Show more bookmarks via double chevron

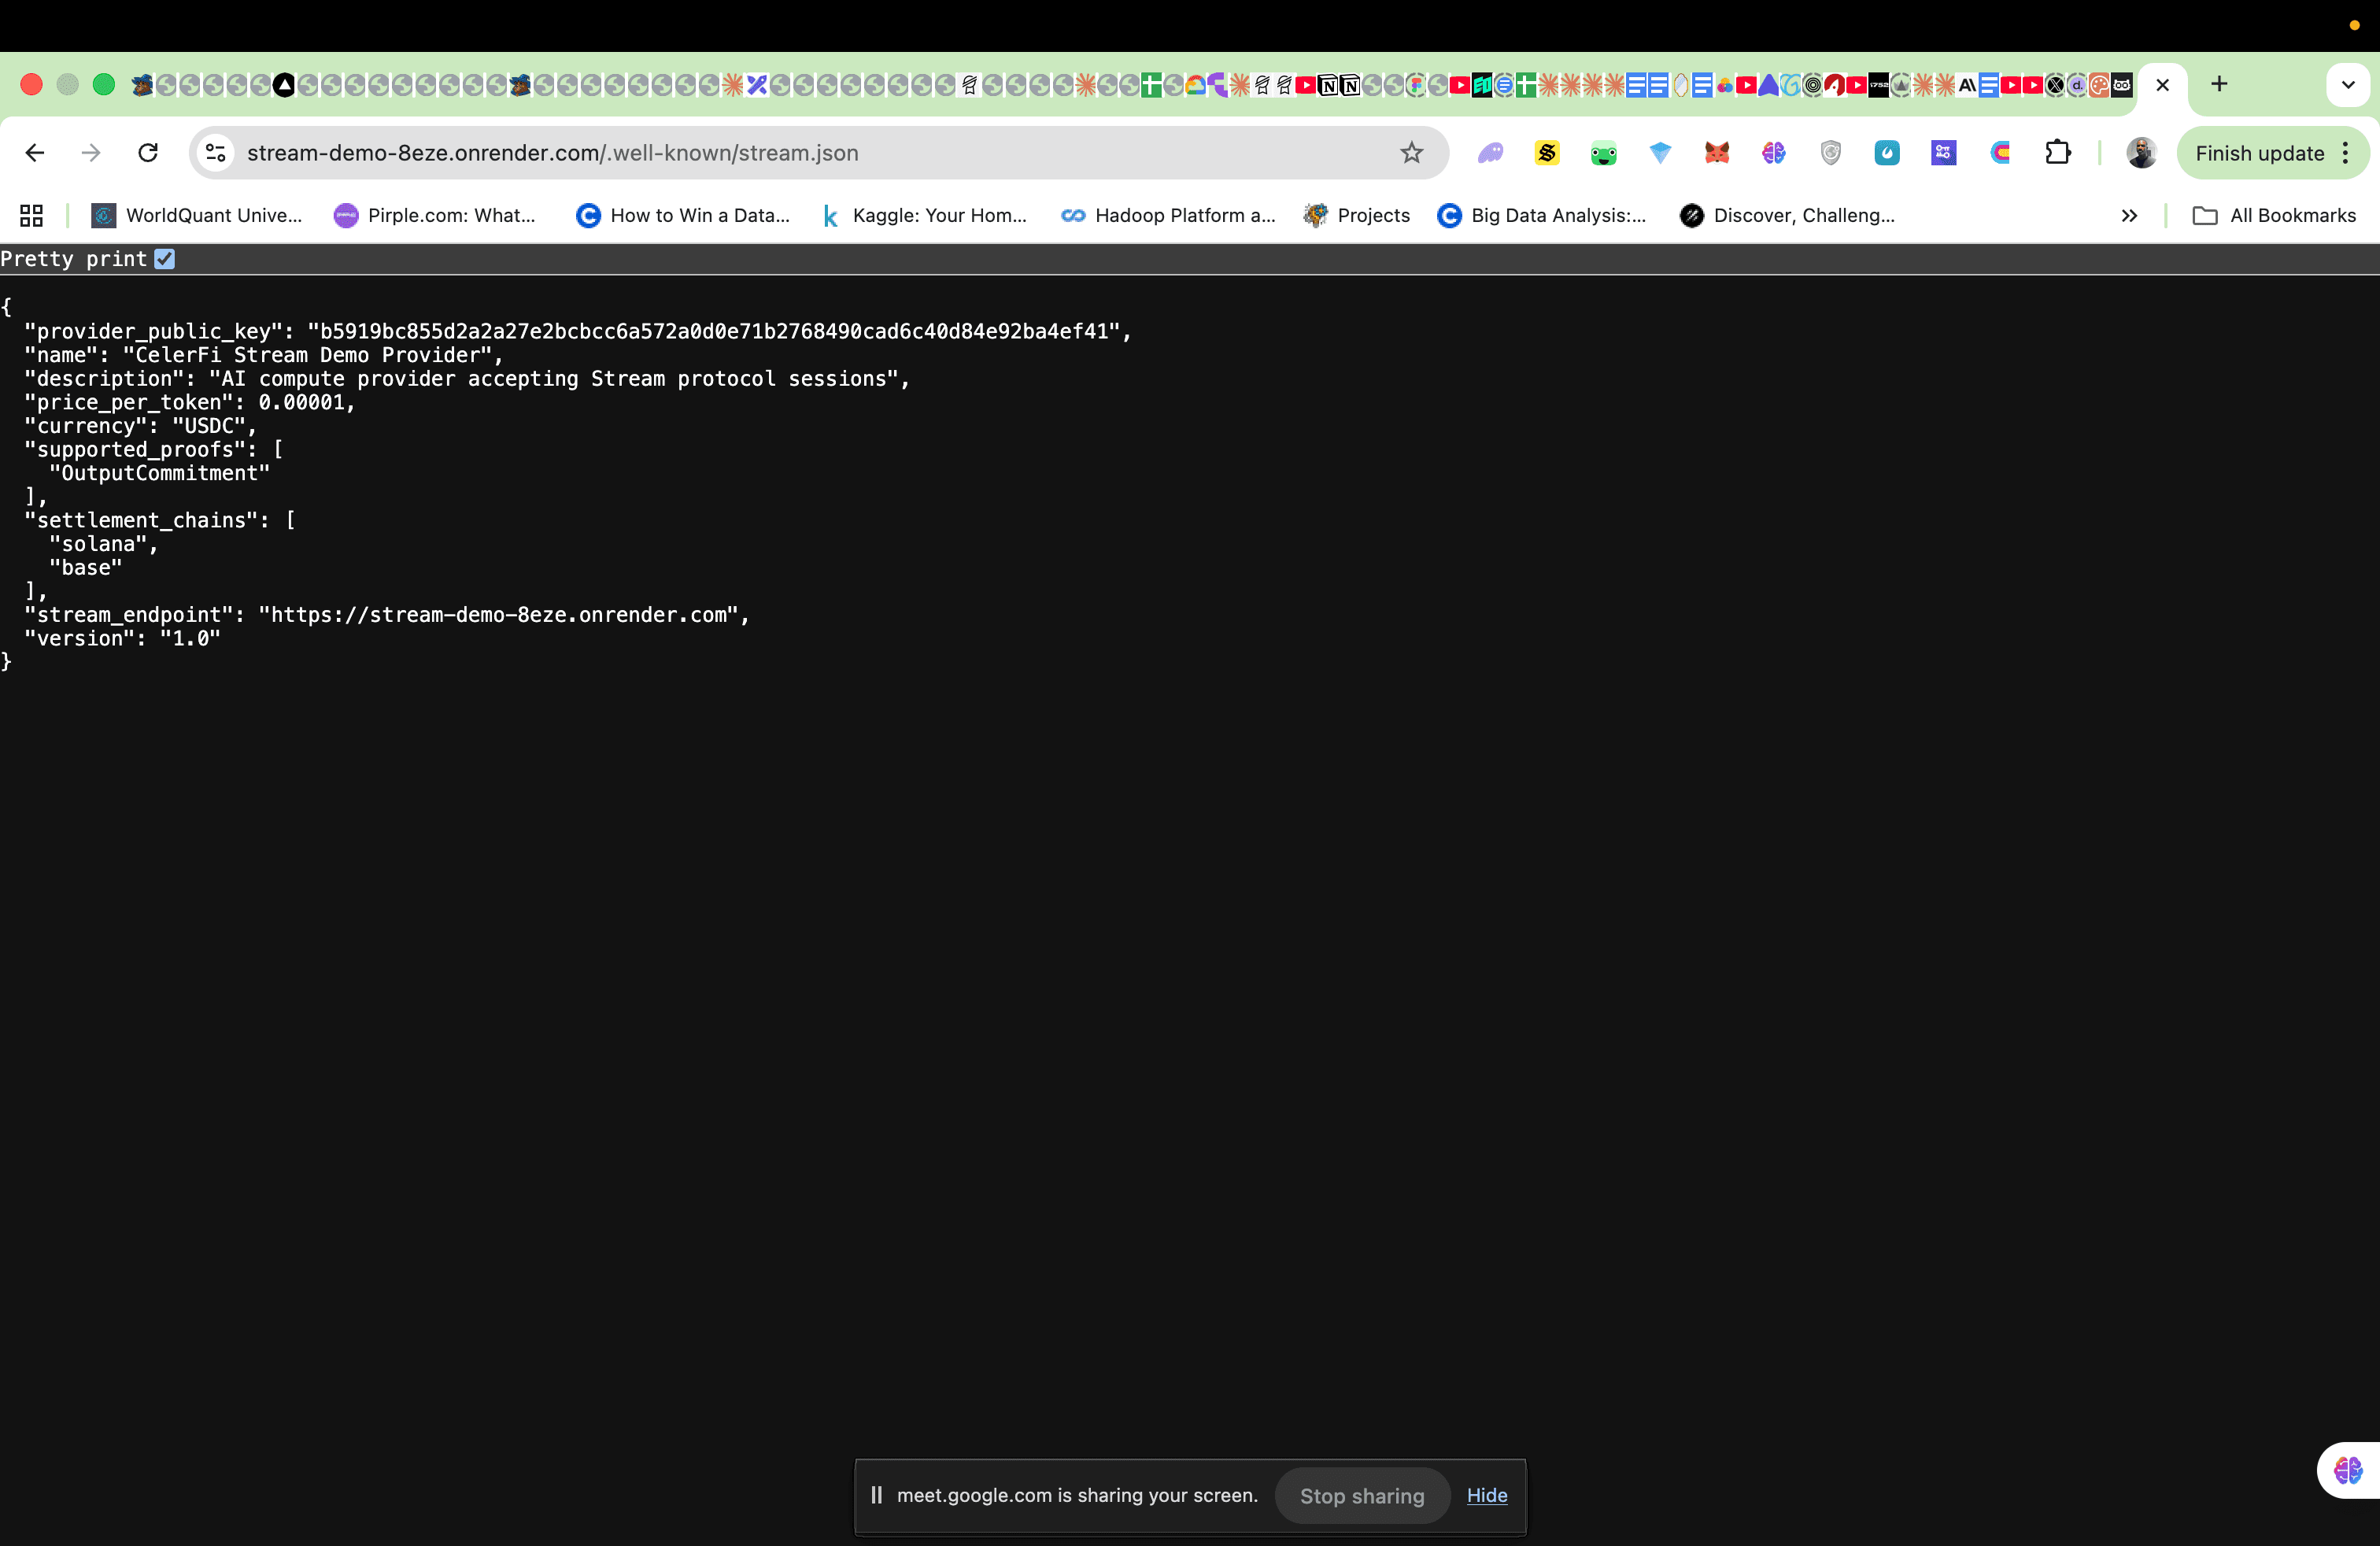pyautogui.click(x=2129, y=215)
